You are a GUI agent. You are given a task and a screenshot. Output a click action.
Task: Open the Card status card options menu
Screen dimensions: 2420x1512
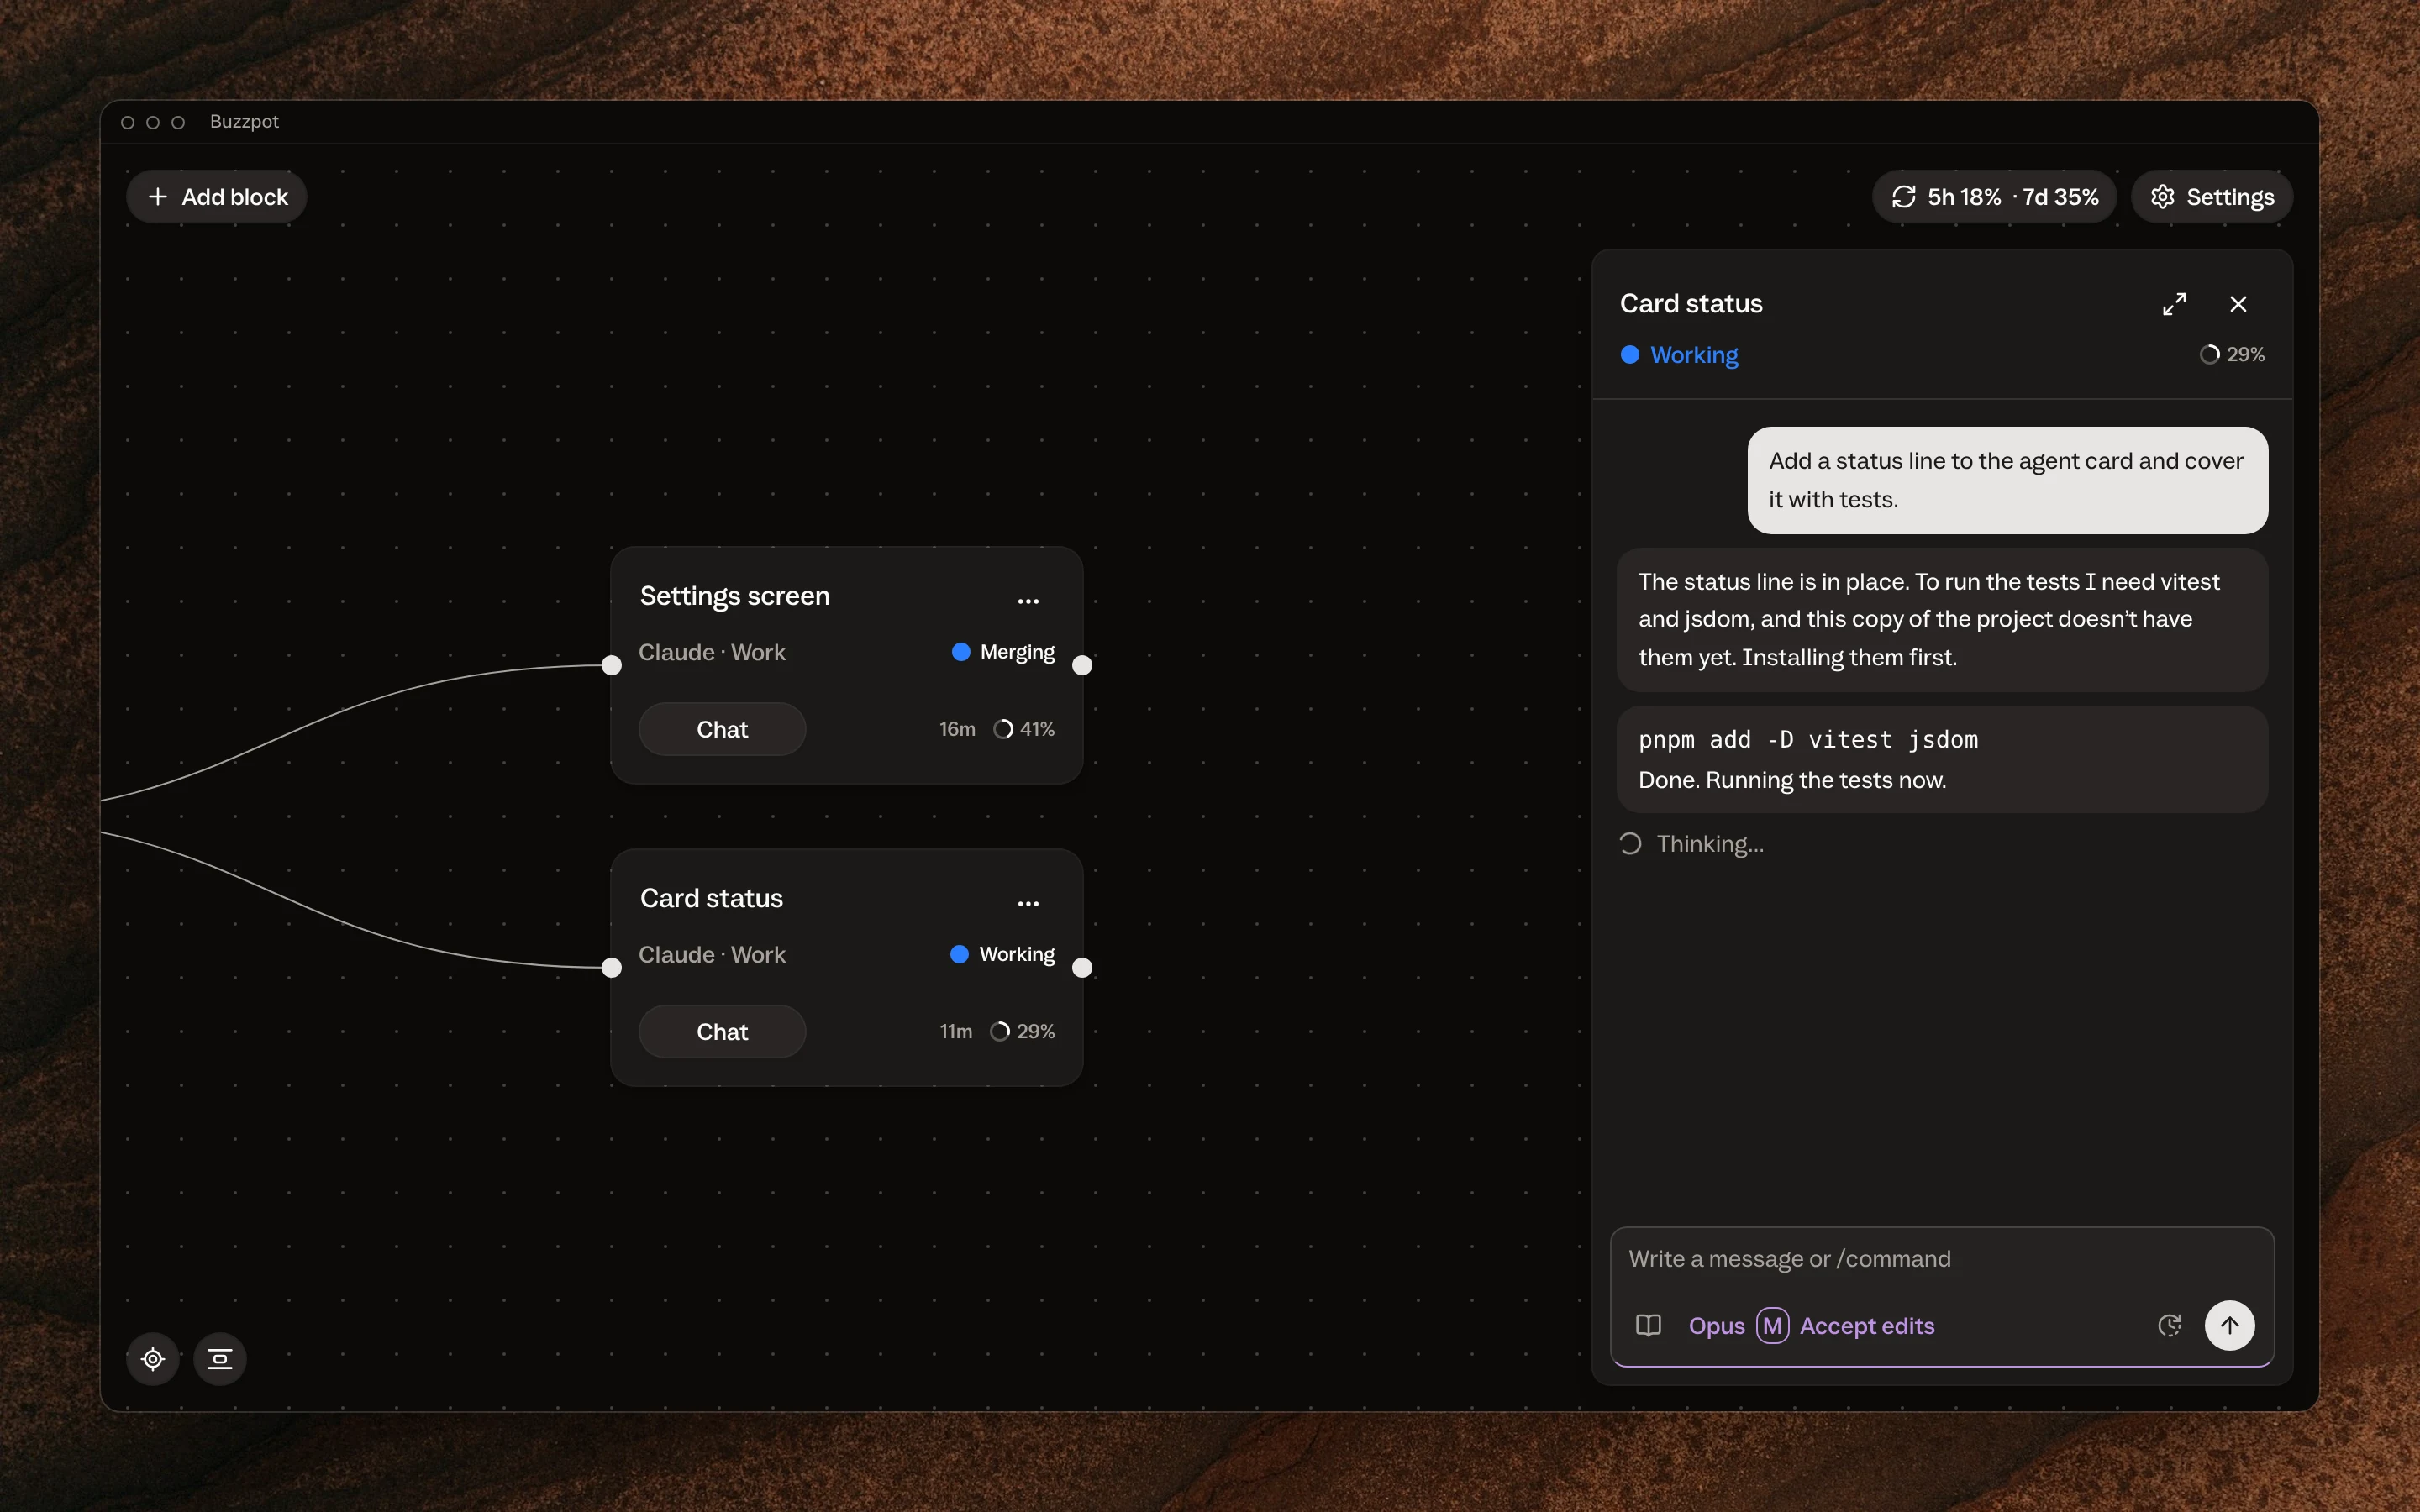pyautogui.click(x=1028, y=902)
